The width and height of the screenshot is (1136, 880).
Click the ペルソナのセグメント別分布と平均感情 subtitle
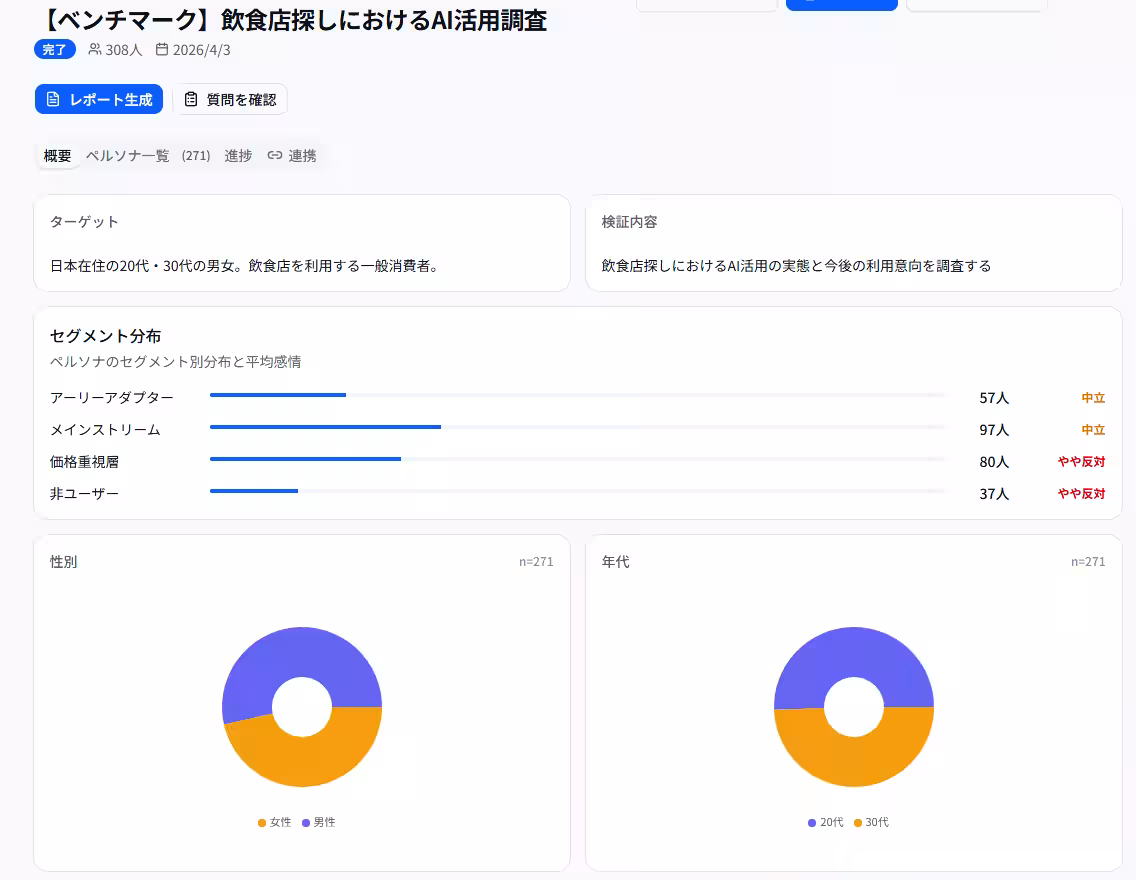[x=175, y=361]
